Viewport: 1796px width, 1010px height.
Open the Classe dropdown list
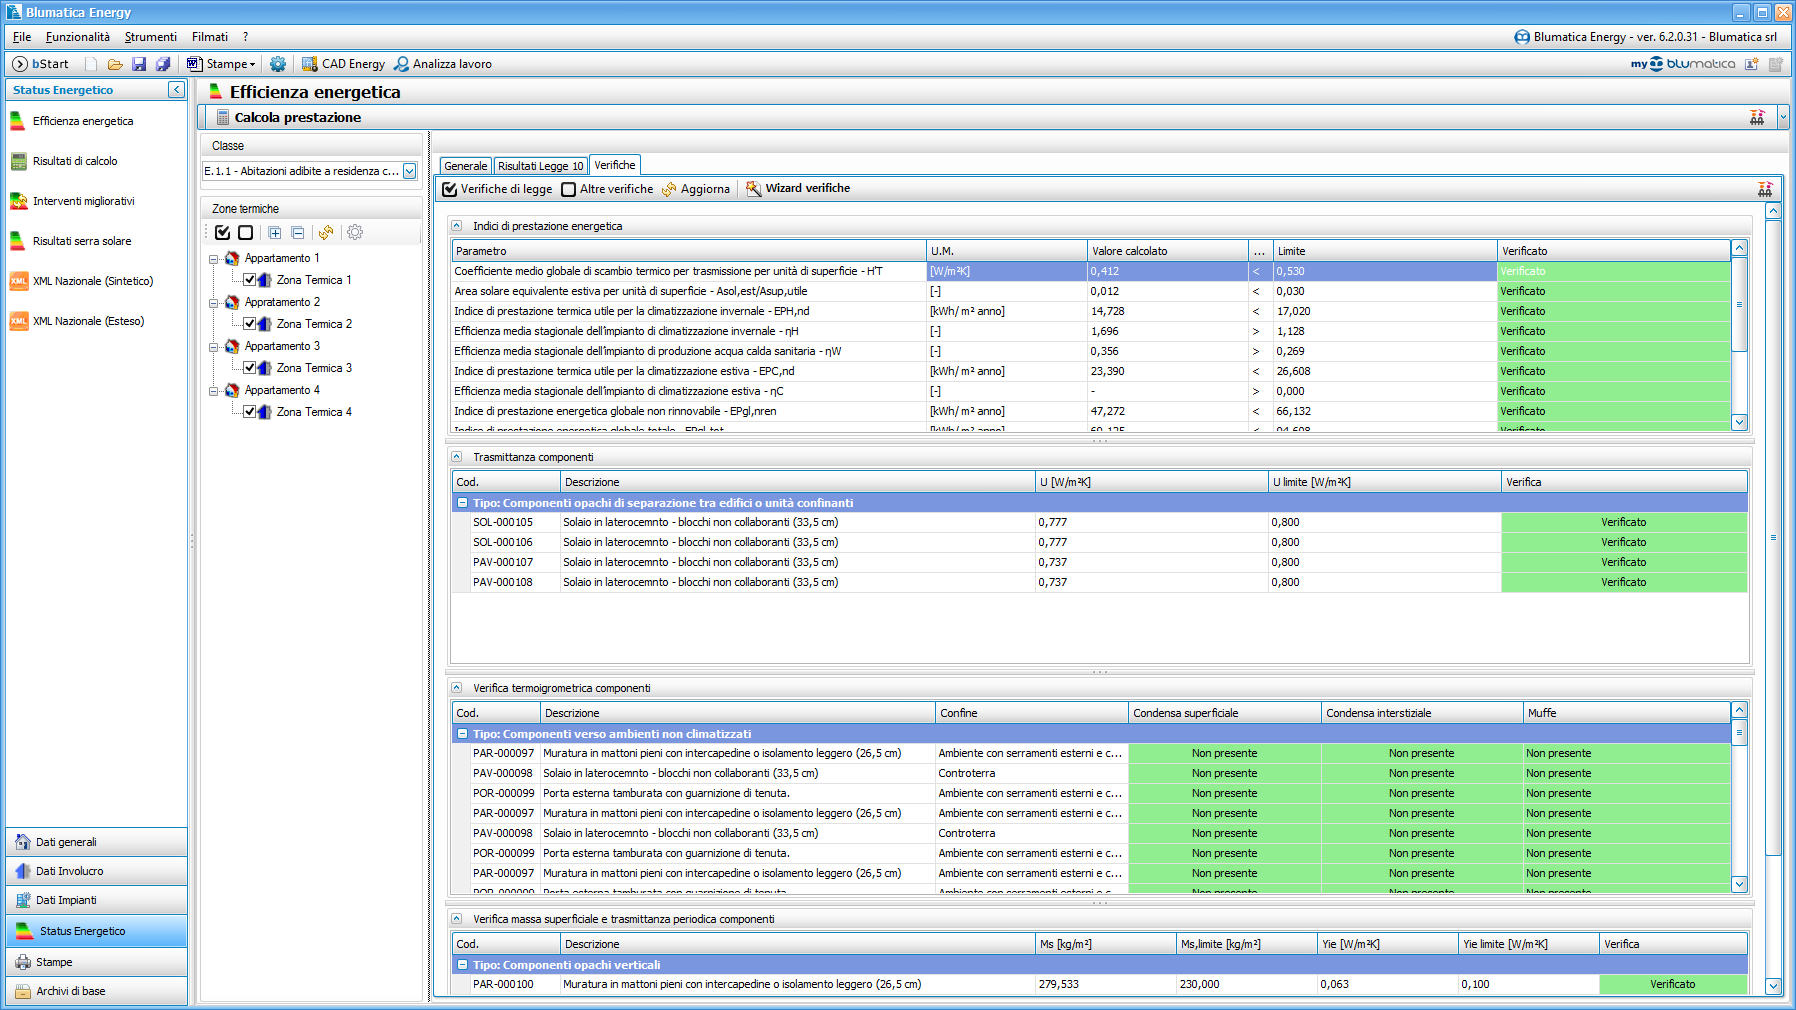click(409, 171)
